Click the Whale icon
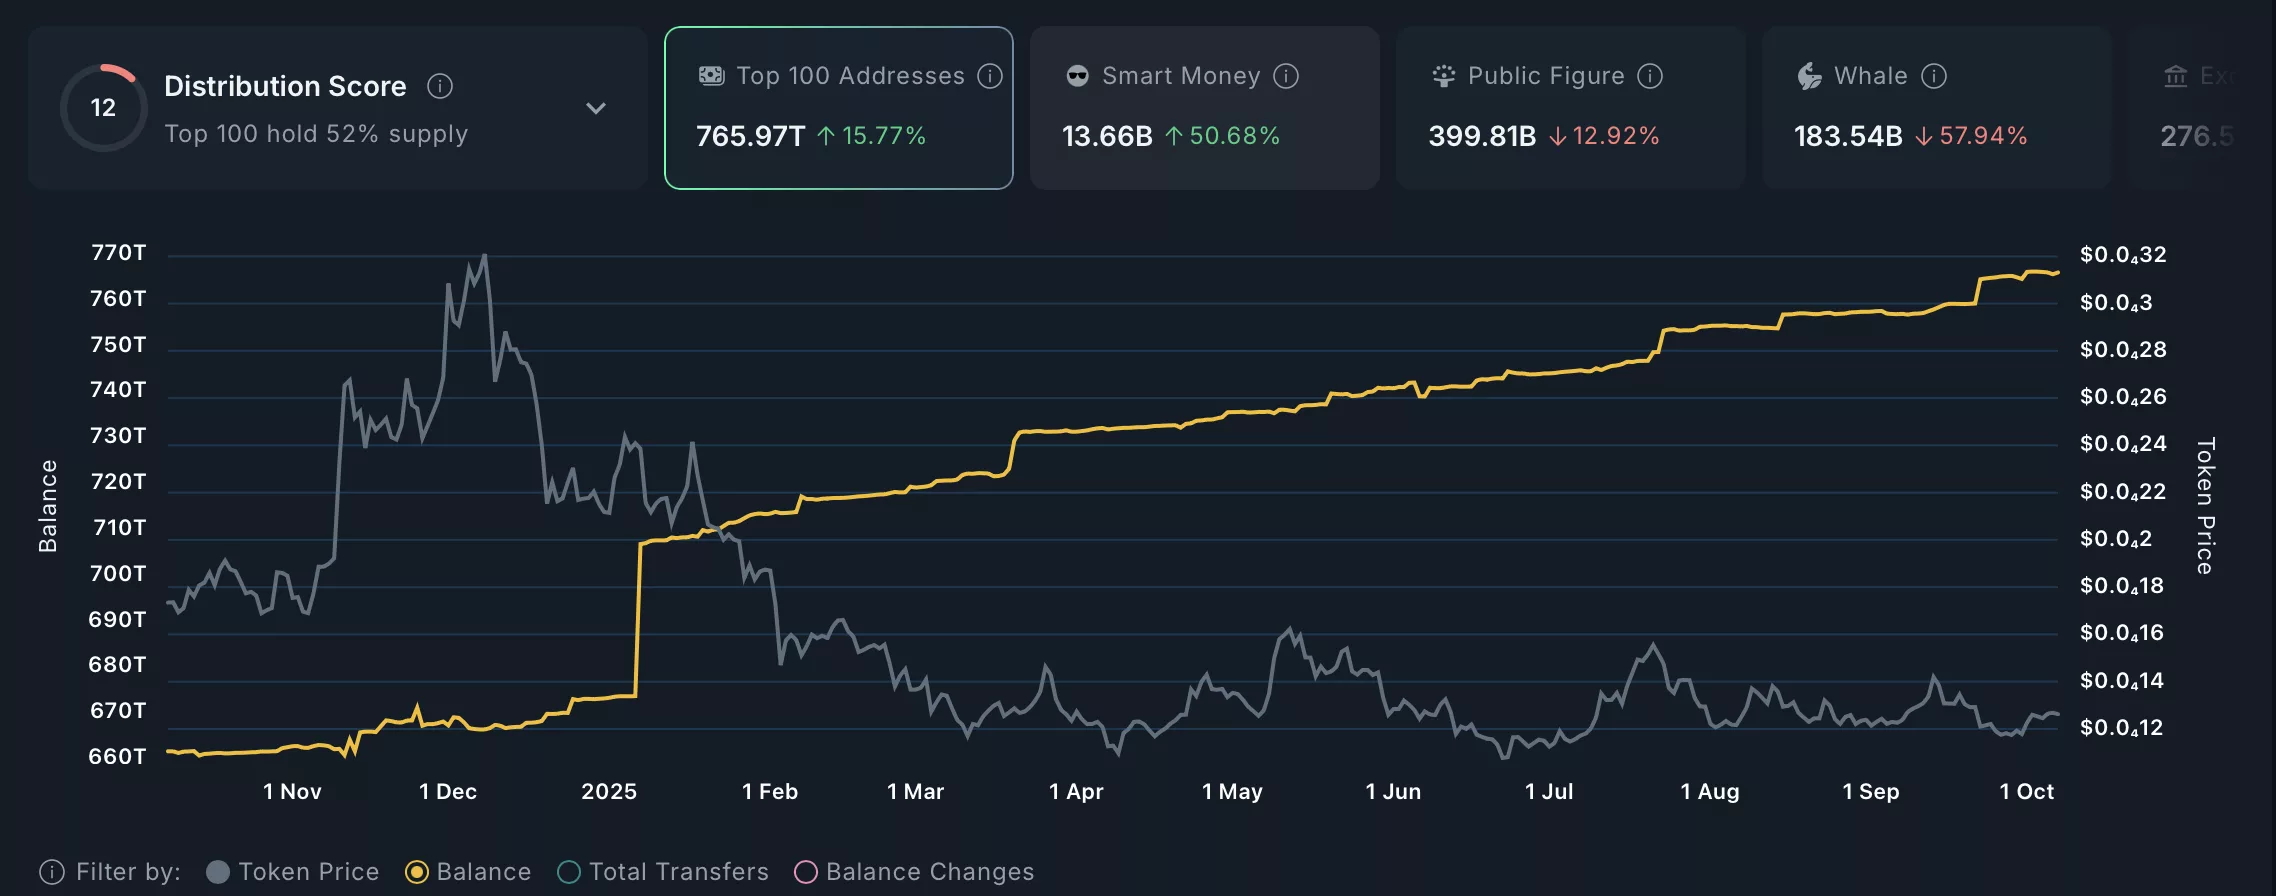The height and width of the screenshot is (896, 2276). 1809,76
